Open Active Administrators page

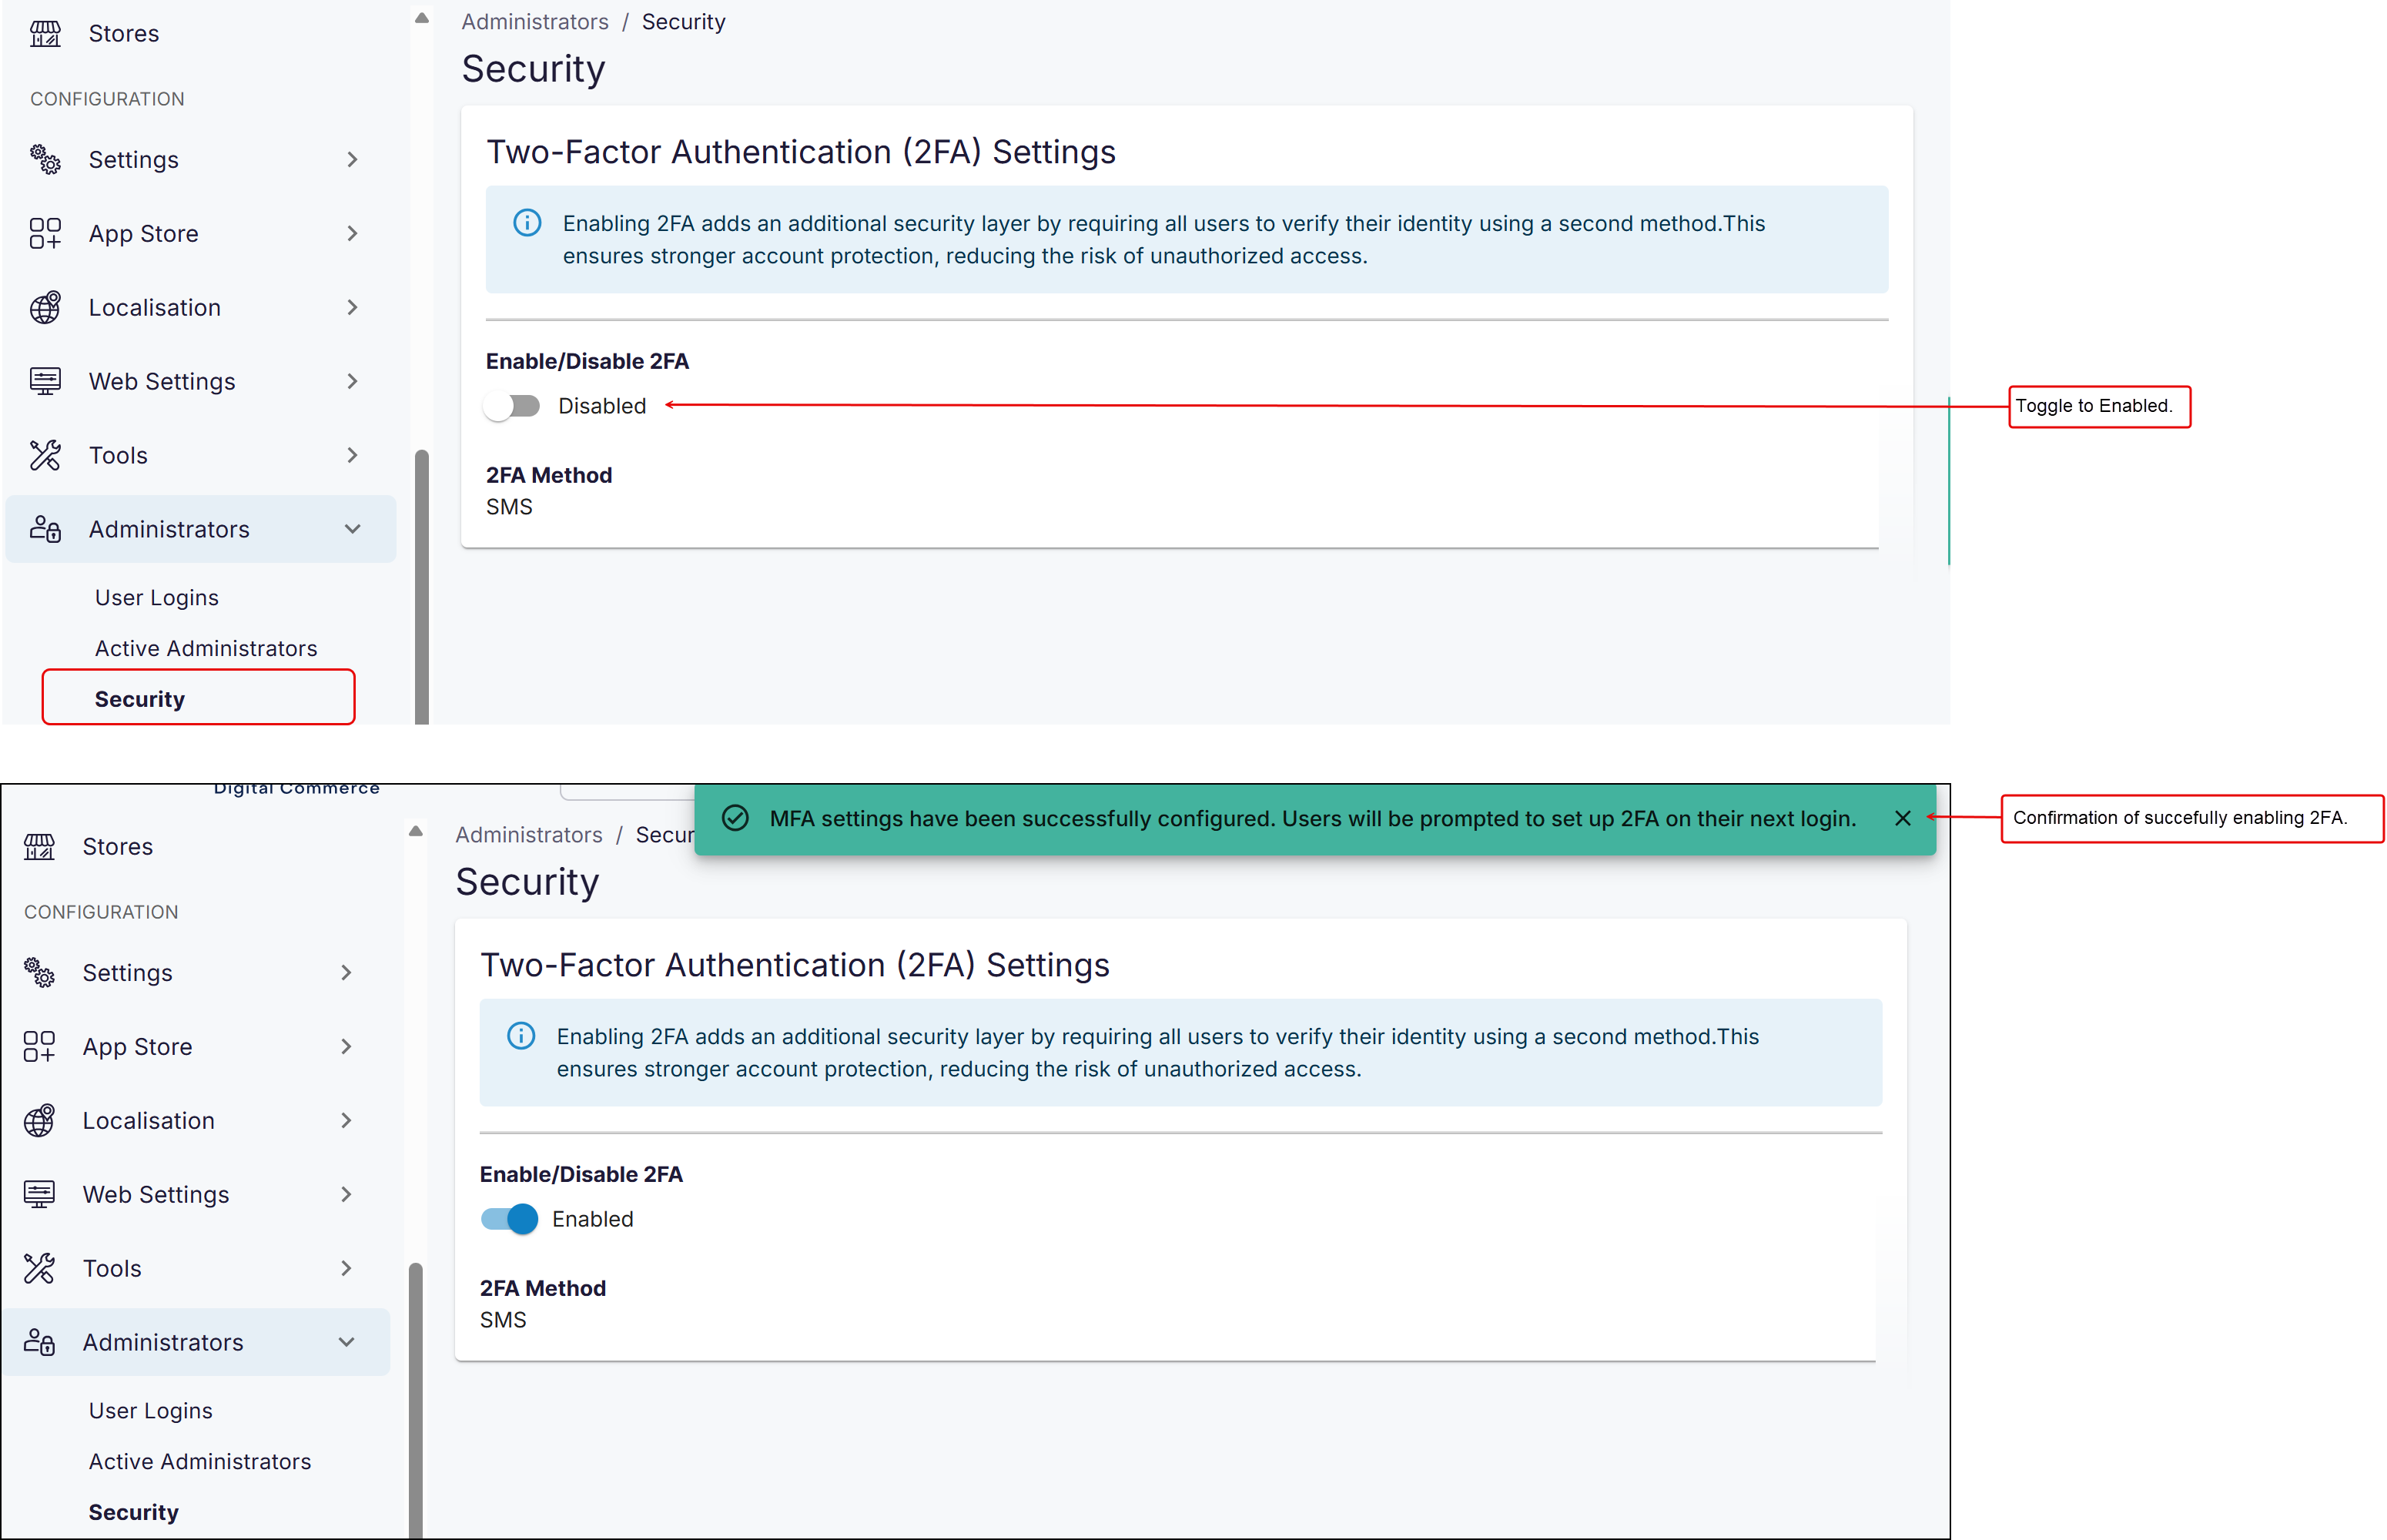206,648
